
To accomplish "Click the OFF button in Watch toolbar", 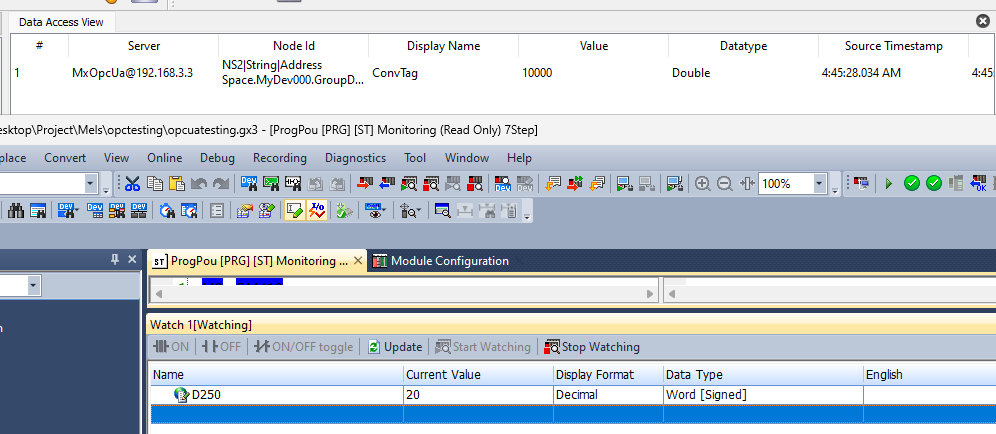I will click(222, 347).
